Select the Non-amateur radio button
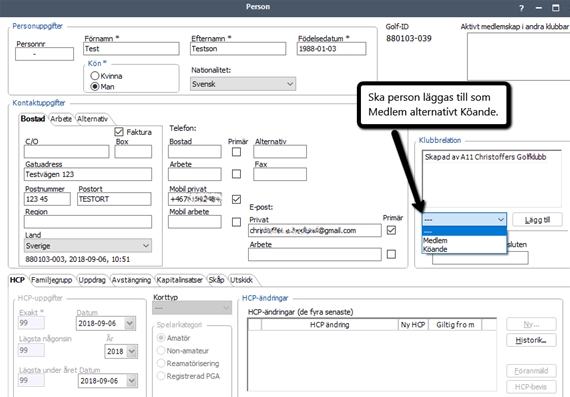 point(161,350)
